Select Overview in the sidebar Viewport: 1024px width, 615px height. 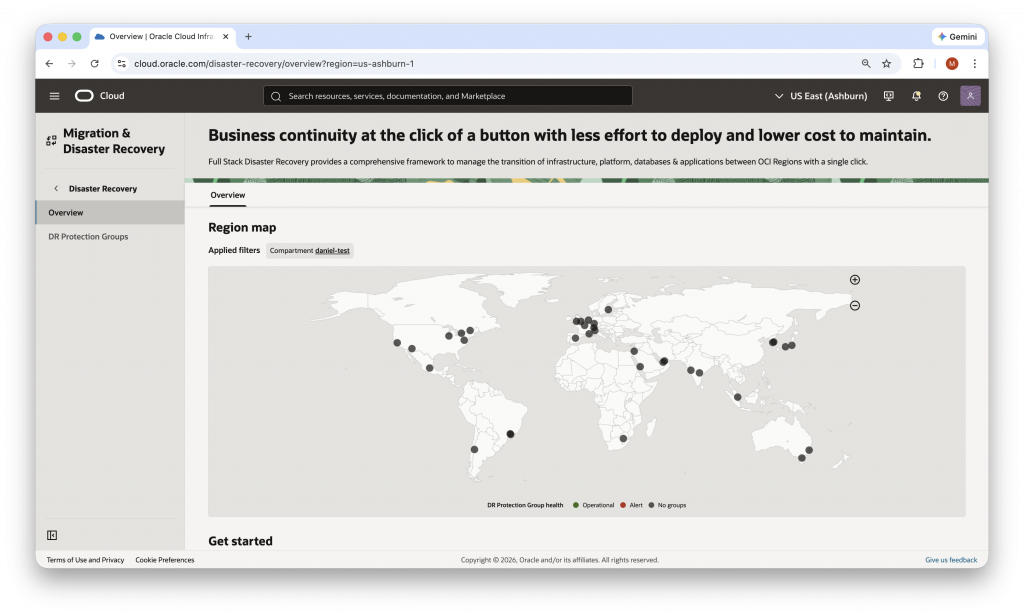110,212
